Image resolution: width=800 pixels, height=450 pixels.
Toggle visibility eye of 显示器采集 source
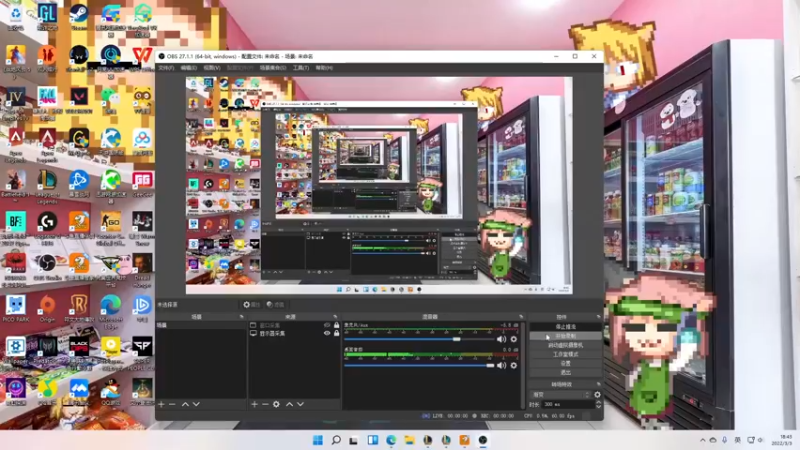pyautogui.click(x=327, y=333)
